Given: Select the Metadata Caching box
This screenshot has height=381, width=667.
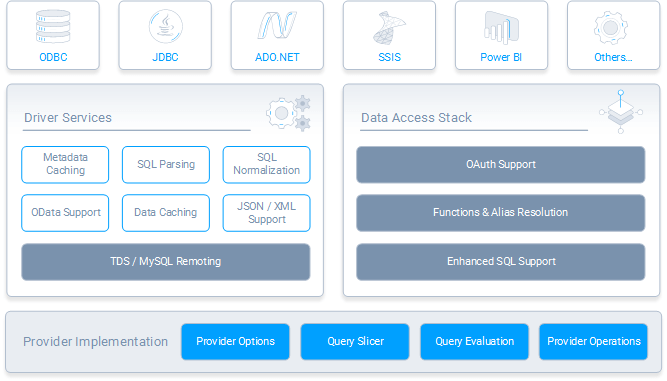Looking at the screenshot, I should (x=65, y=165).
